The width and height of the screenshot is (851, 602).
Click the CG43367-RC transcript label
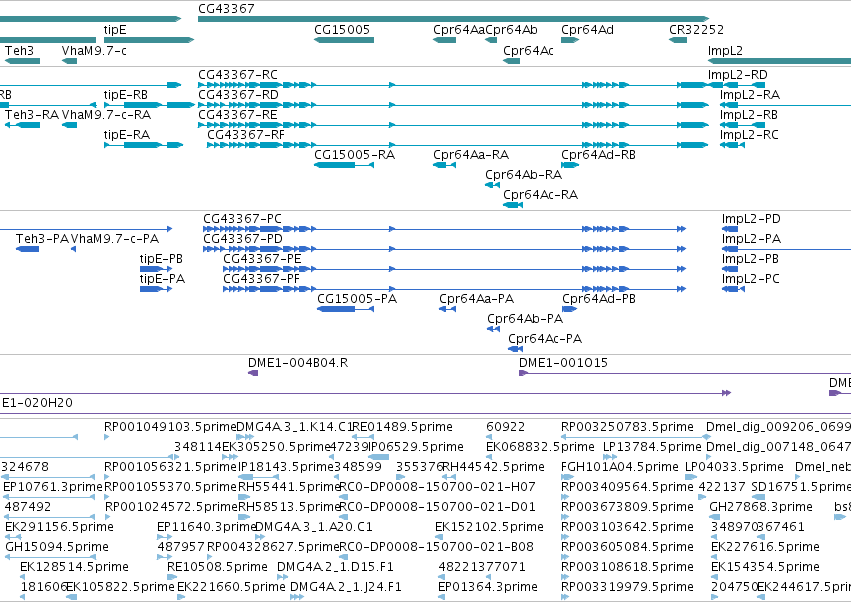point(238,74)
